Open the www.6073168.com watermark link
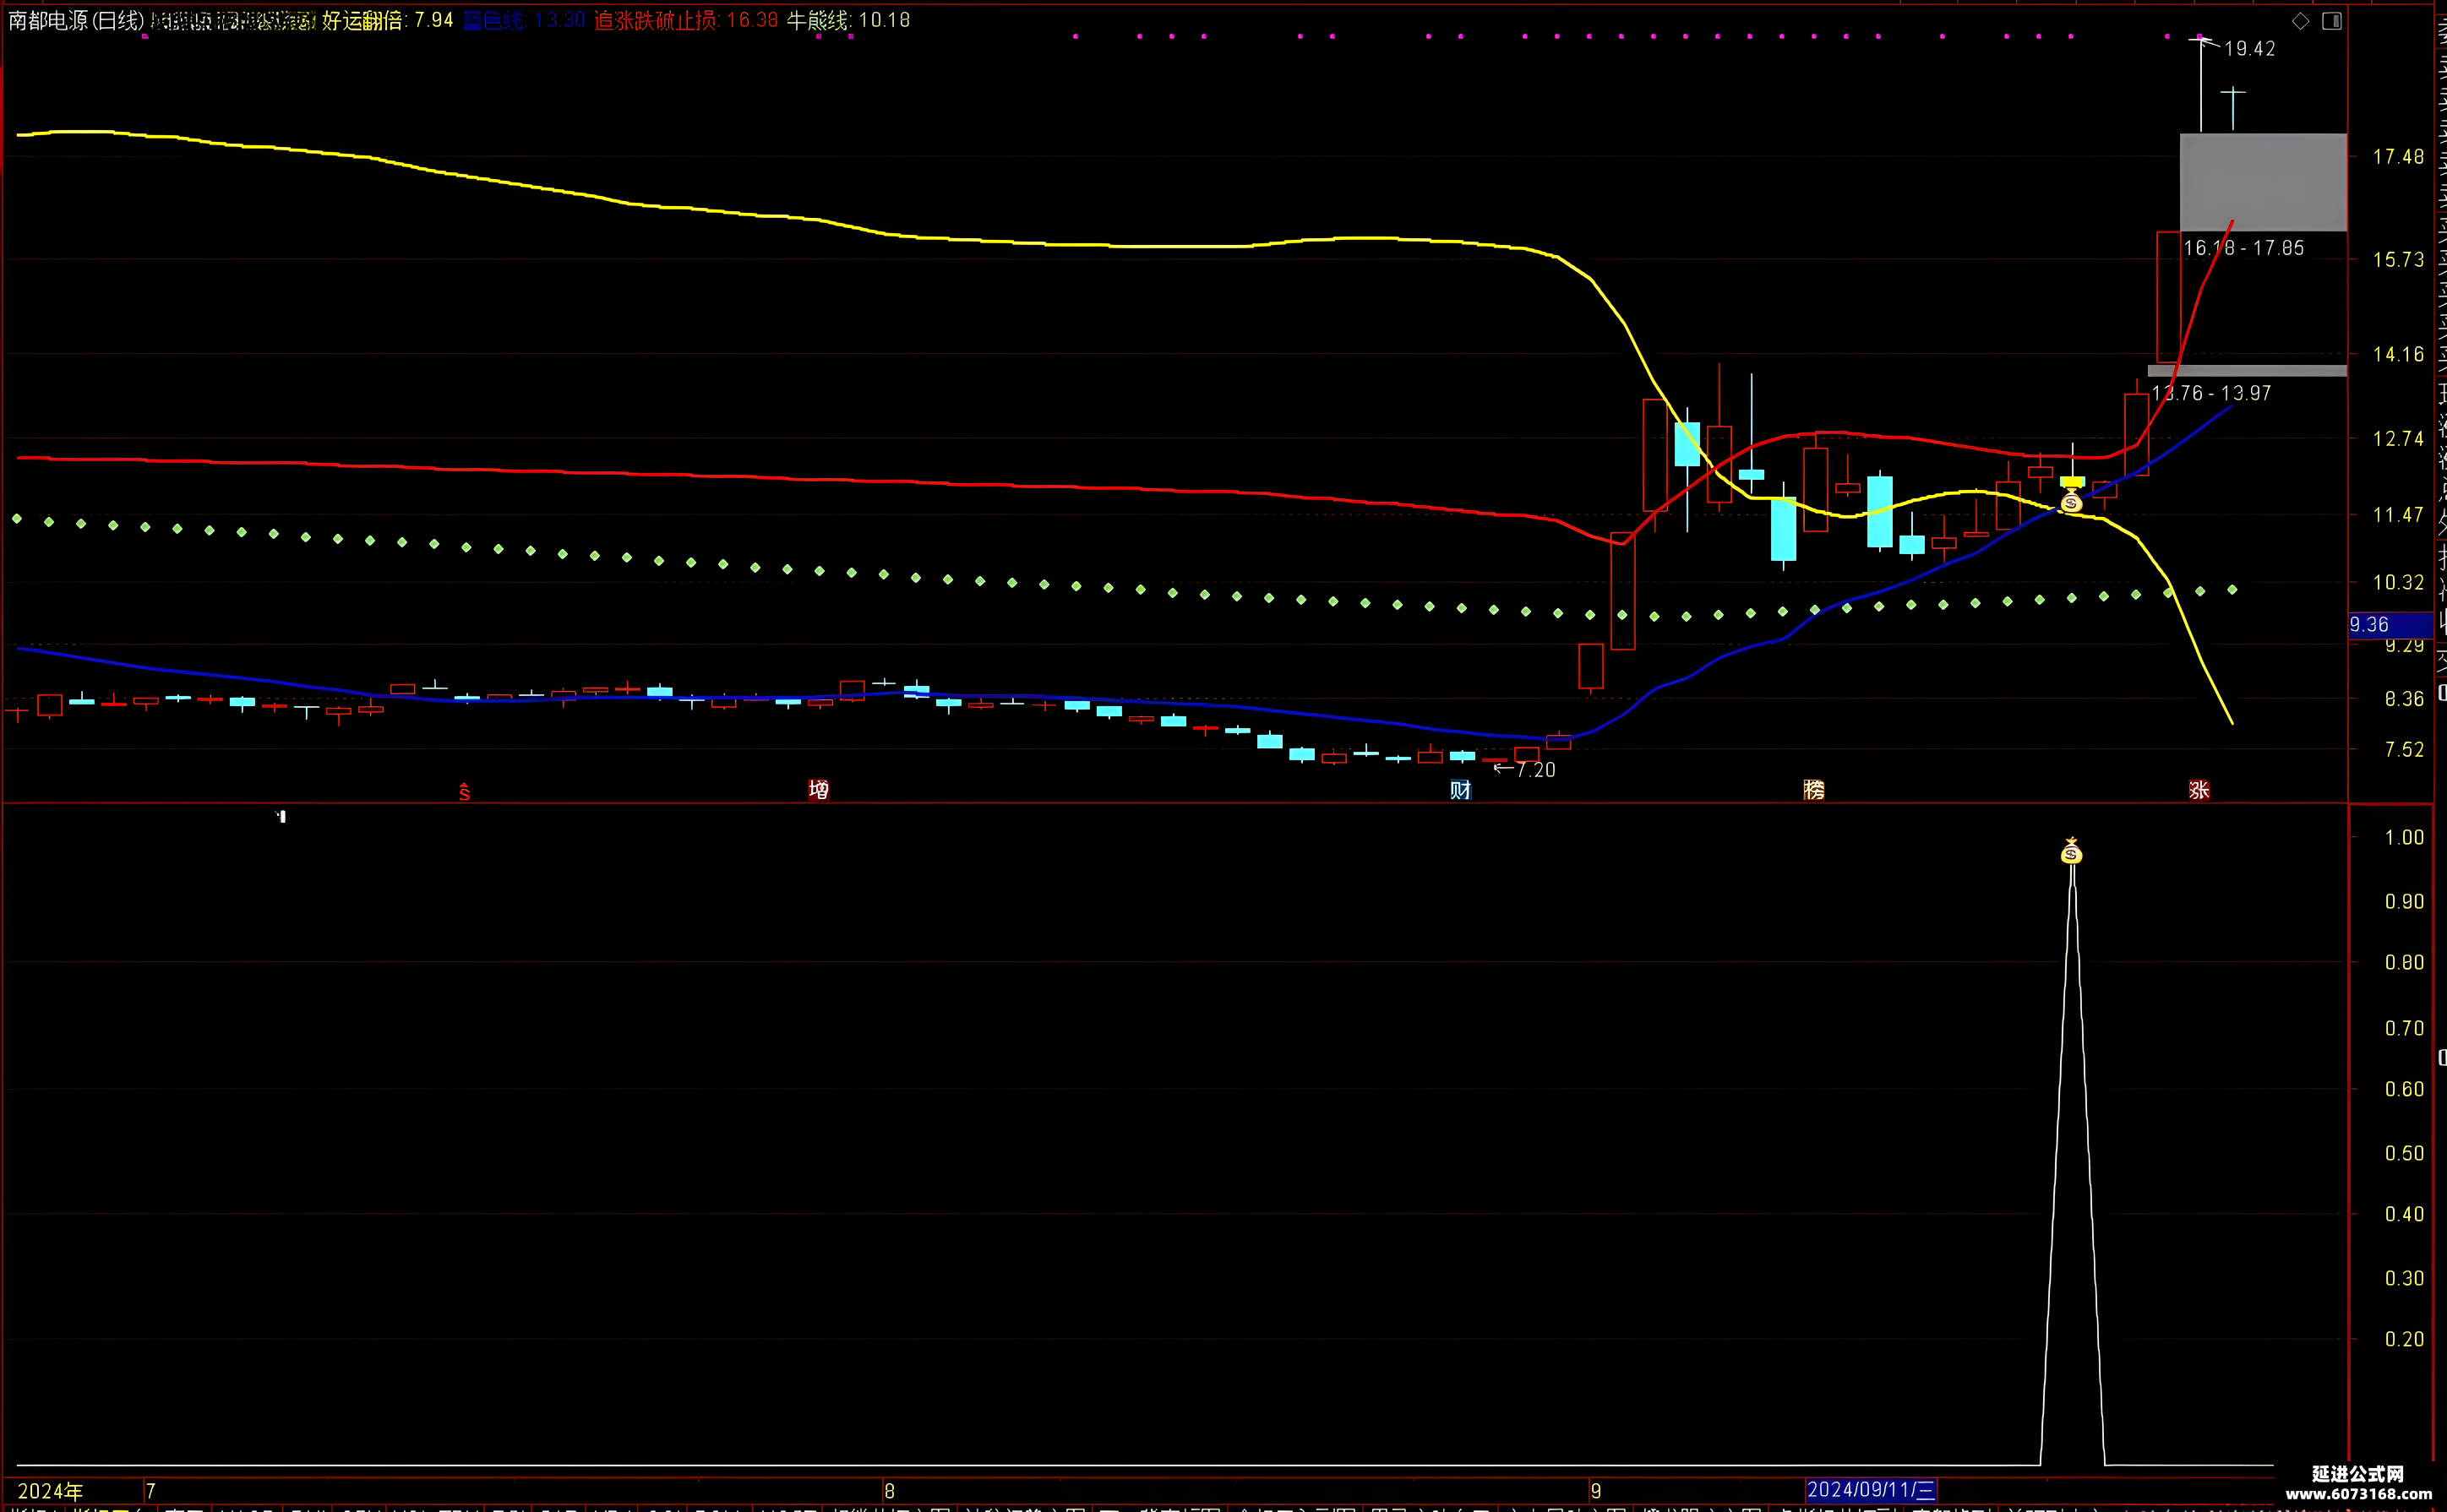Viewport: 2447px width, 1512px height. (2358, 1494)
